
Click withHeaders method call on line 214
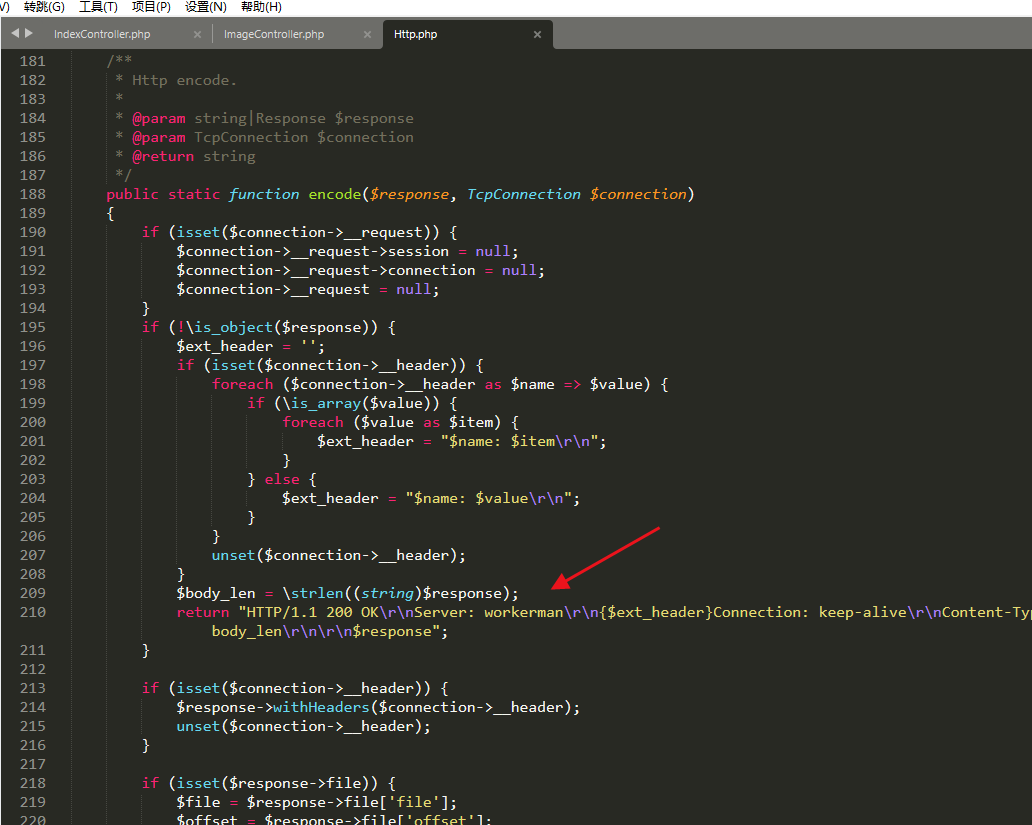coord(321,707)
